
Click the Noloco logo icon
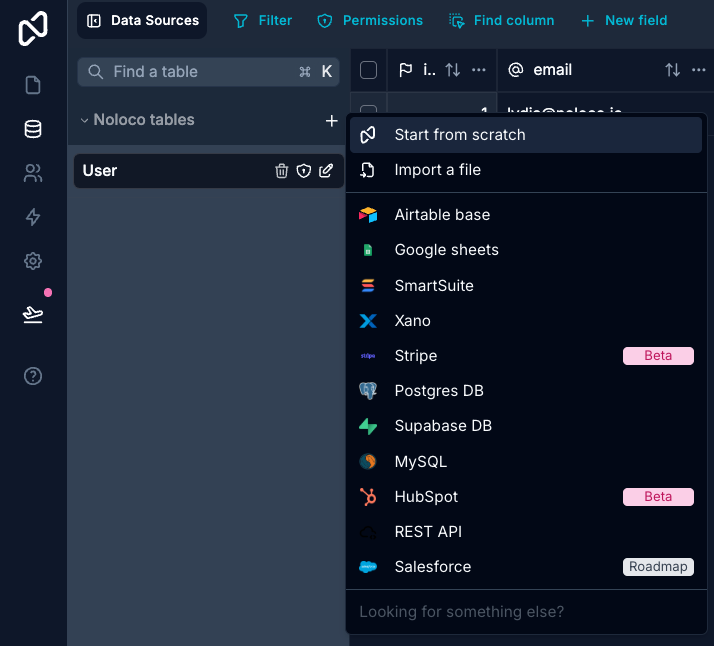click(33, 26)
